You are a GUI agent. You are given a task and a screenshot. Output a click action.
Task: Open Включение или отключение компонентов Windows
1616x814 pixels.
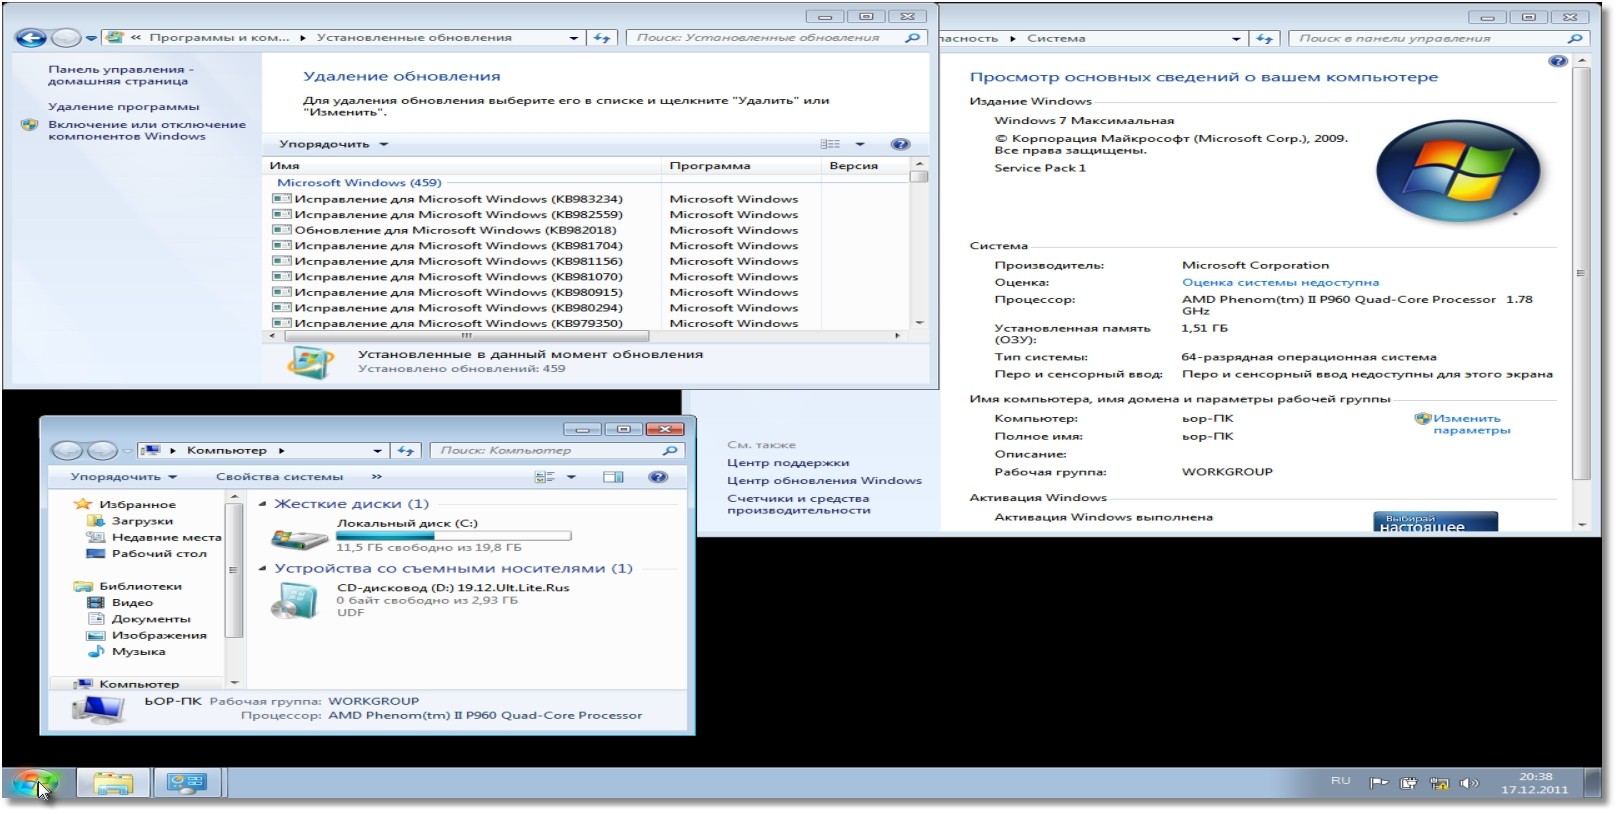pos(146,130)
